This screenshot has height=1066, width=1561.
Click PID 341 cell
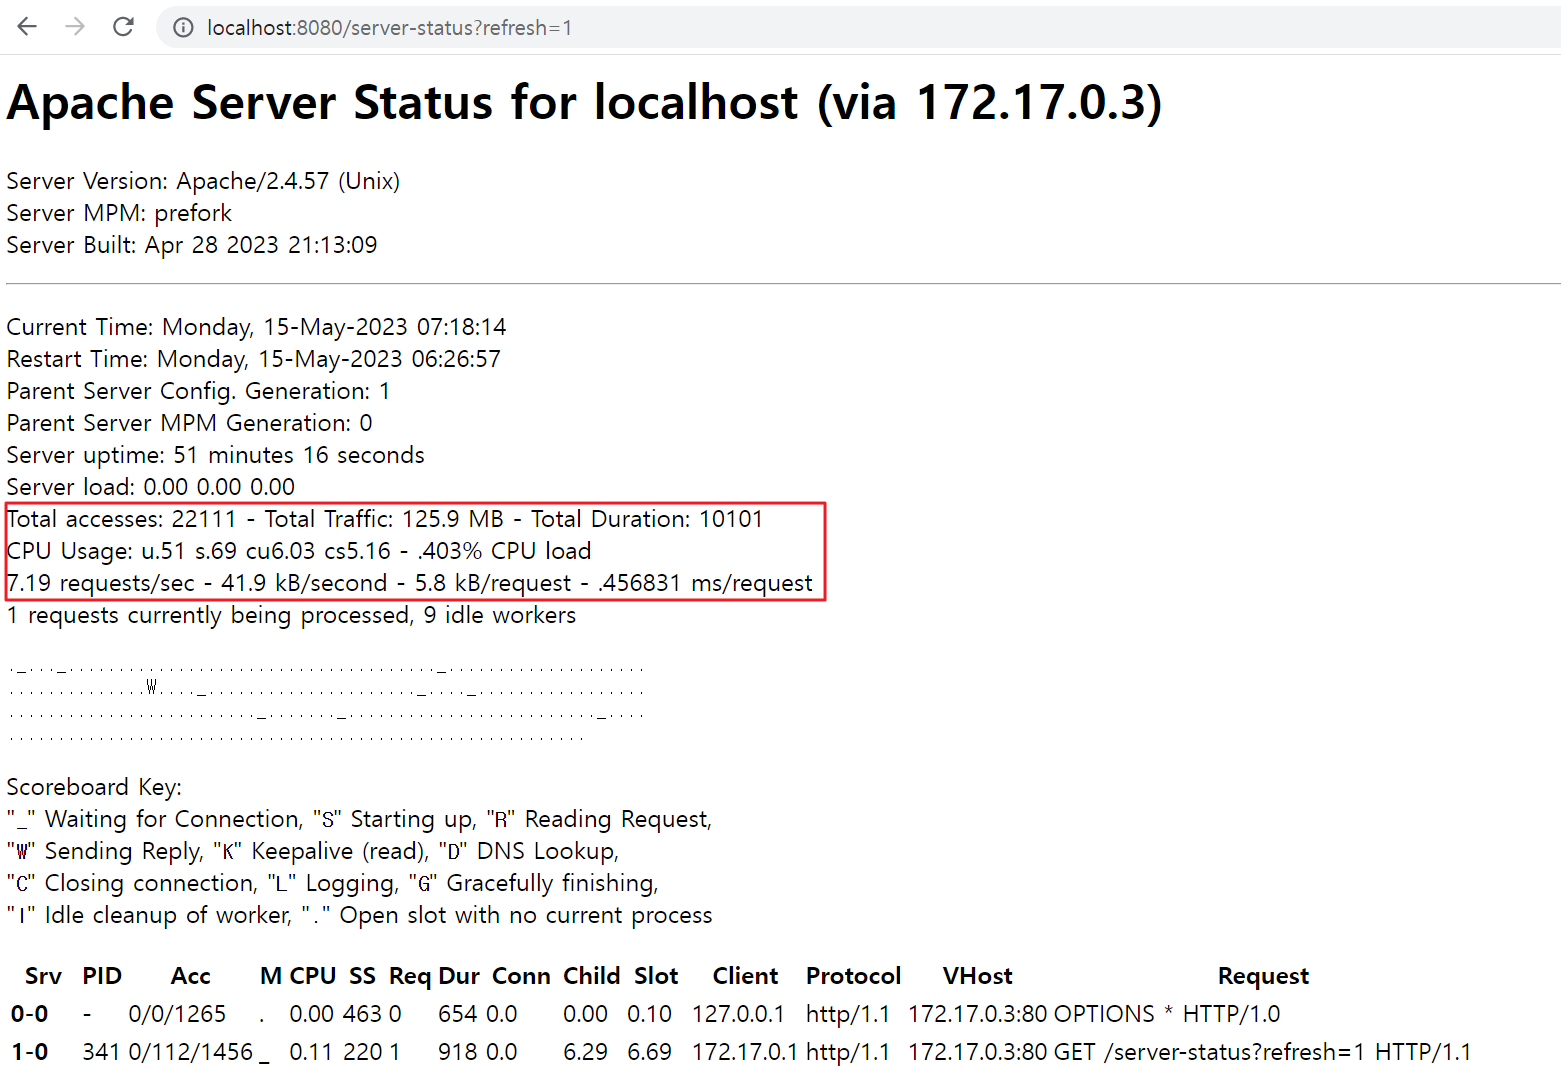point(101,1052)
